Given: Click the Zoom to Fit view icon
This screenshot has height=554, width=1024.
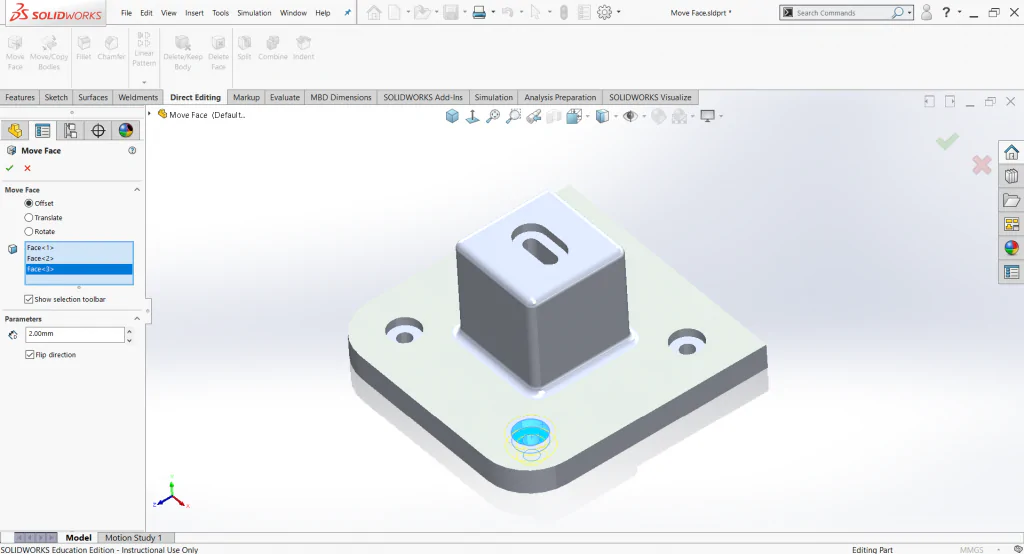Looking at the screenshot, I should click(x=493, y=116).
